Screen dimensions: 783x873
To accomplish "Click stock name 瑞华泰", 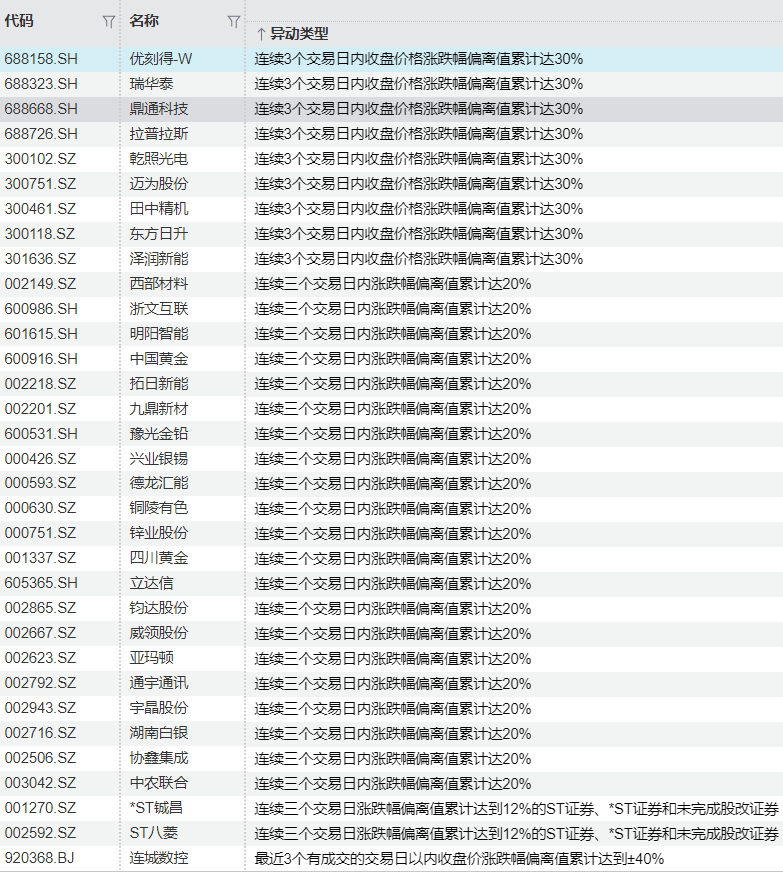I will point(152,84).
